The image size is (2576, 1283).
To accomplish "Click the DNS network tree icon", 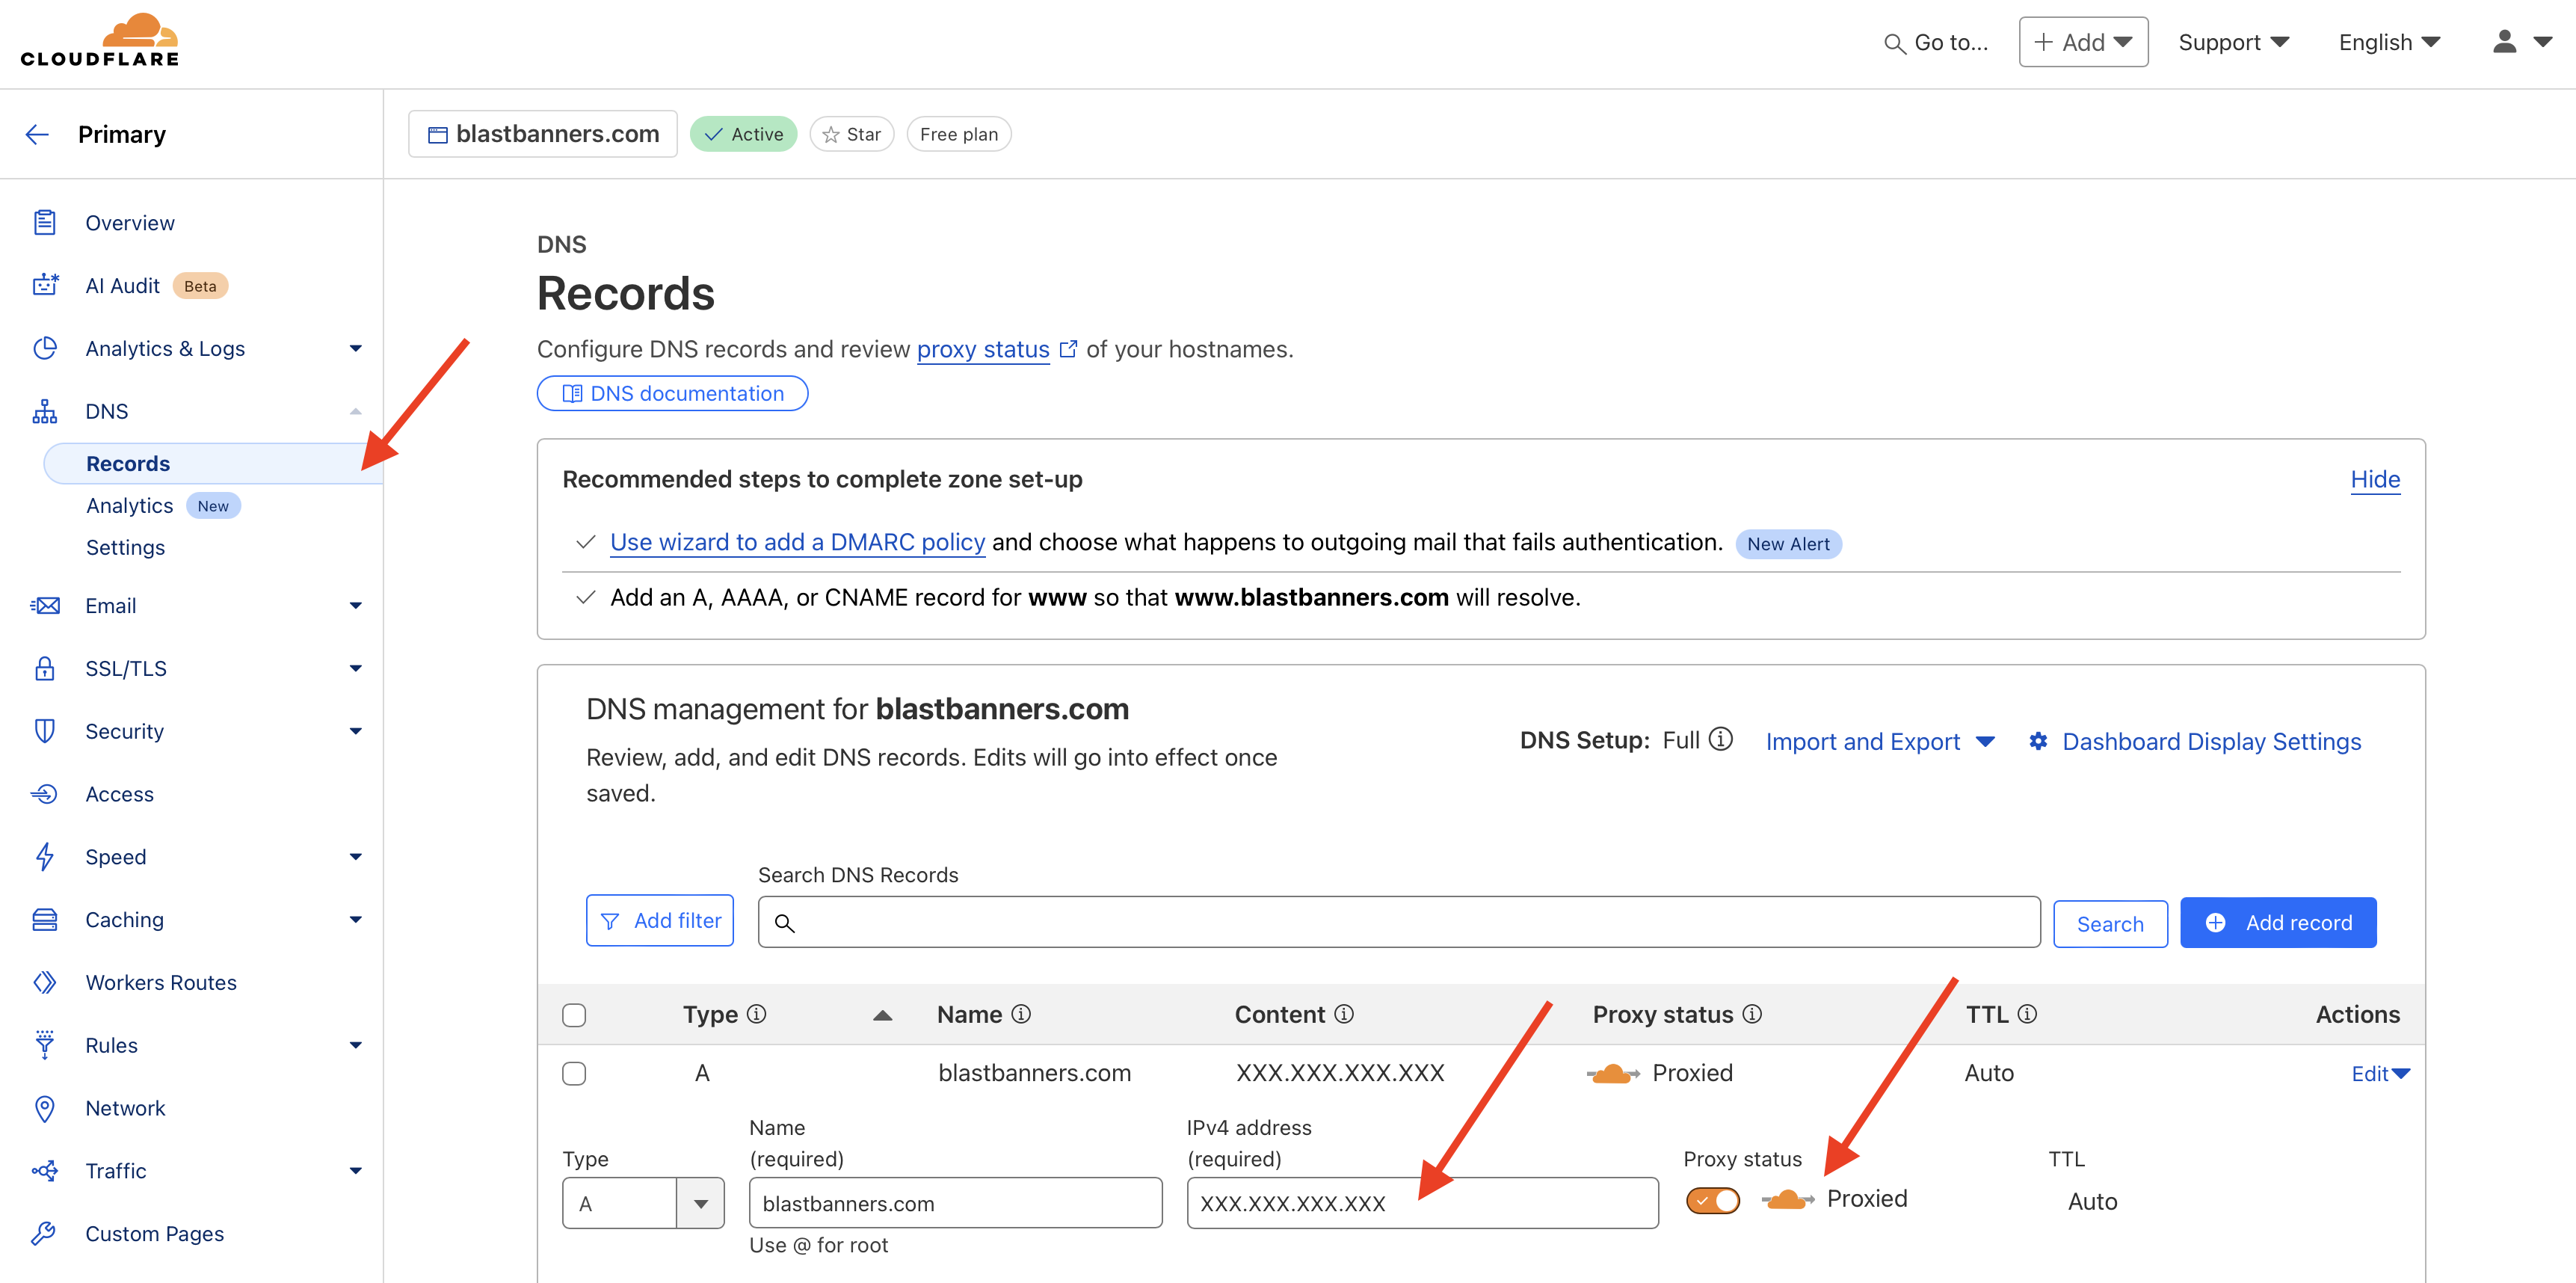I will (x=44, y=411).
